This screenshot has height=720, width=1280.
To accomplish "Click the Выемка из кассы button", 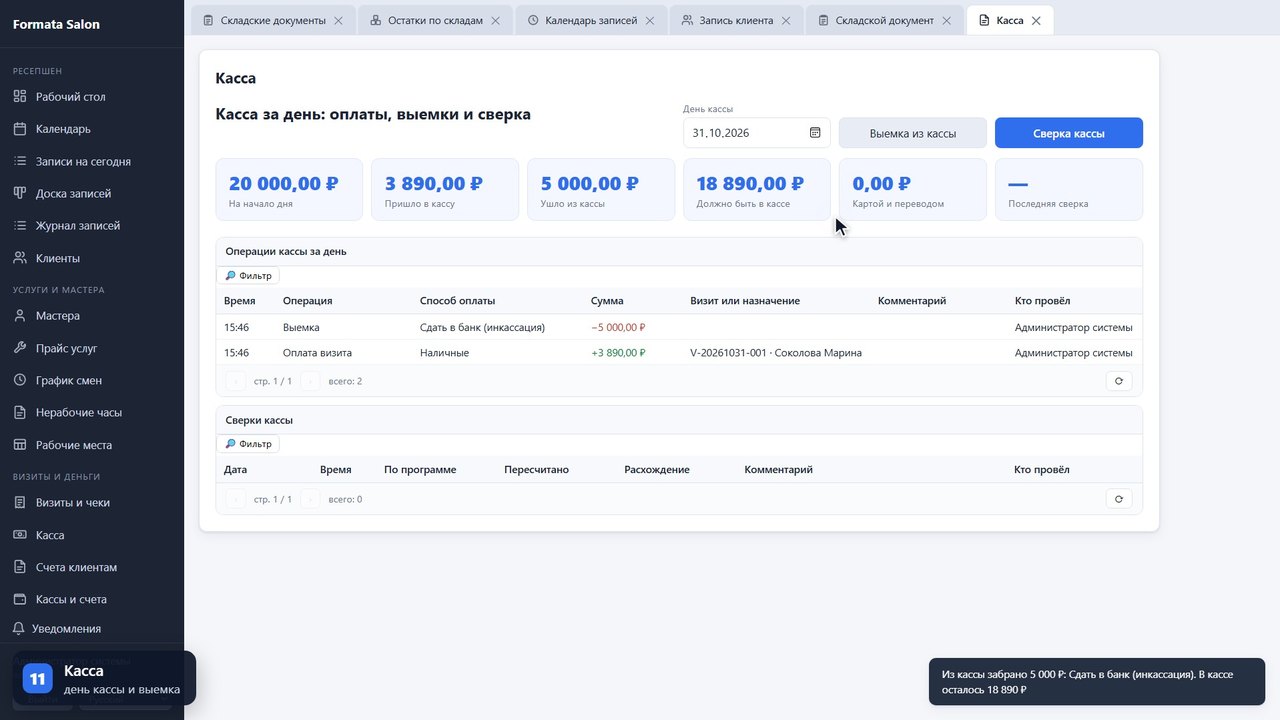I will tap(913, 133).
